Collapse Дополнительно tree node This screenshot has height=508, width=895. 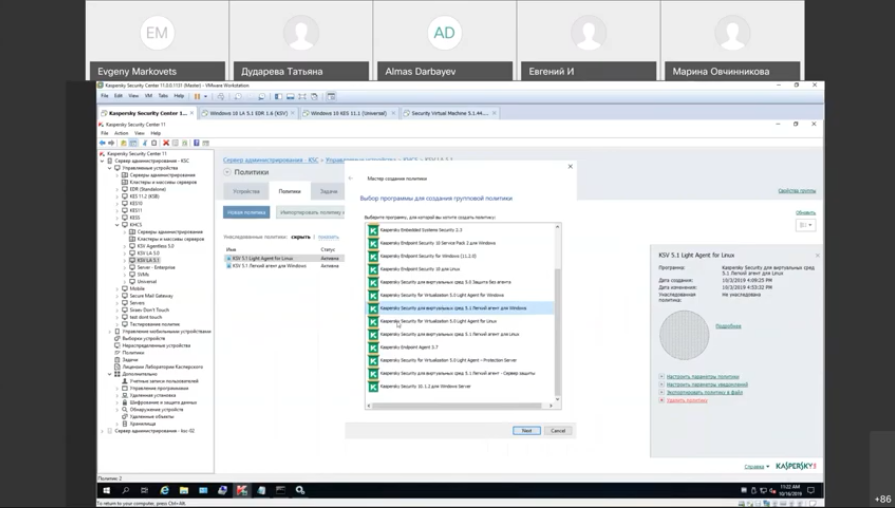click(110, 374)
